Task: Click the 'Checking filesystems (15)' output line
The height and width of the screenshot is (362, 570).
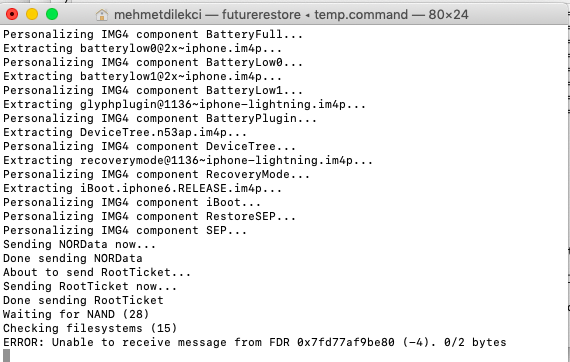Action: click(90, 328)
